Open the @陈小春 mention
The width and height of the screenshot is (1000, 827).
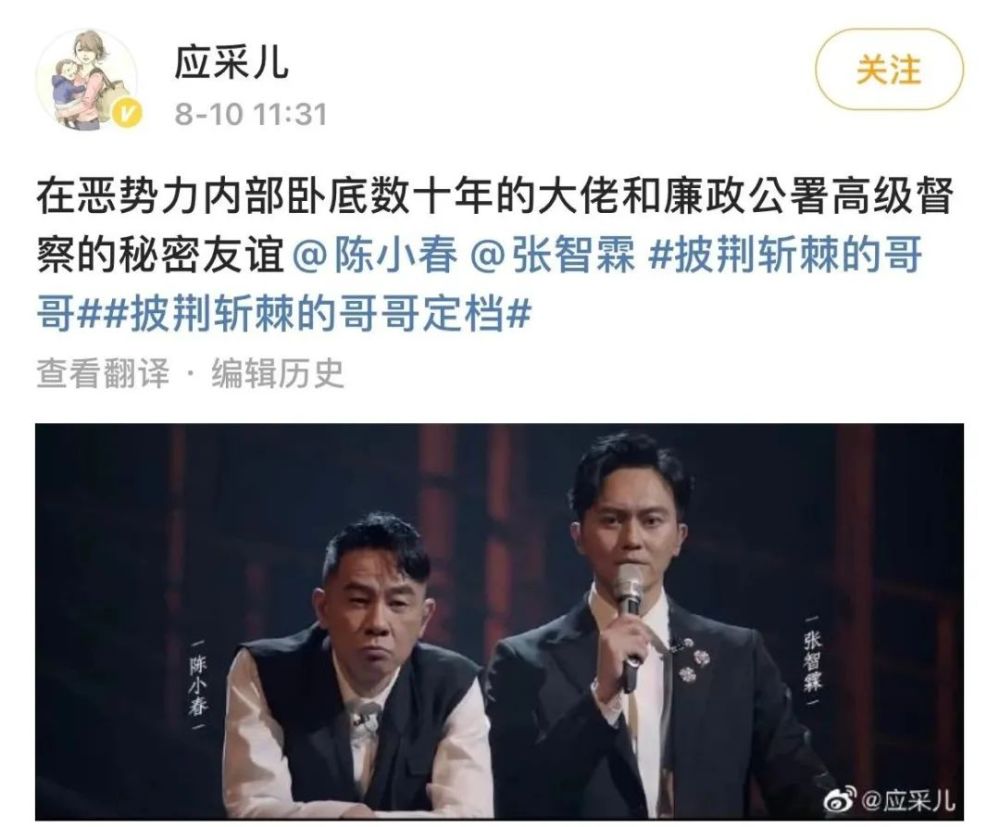(376, 256)
